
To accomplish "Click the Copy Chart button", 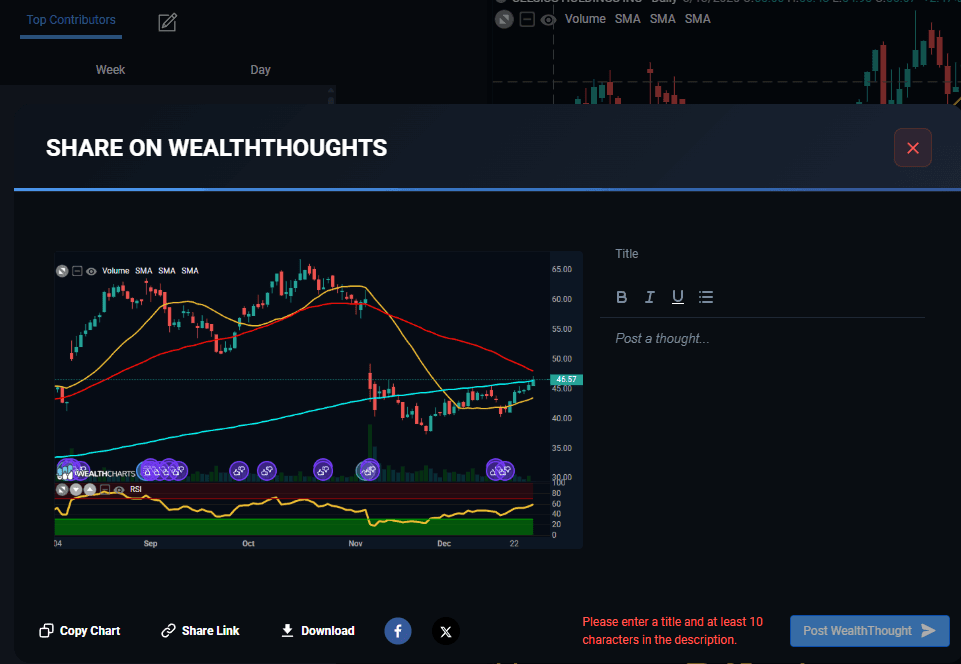I will (x=80, y=631).
